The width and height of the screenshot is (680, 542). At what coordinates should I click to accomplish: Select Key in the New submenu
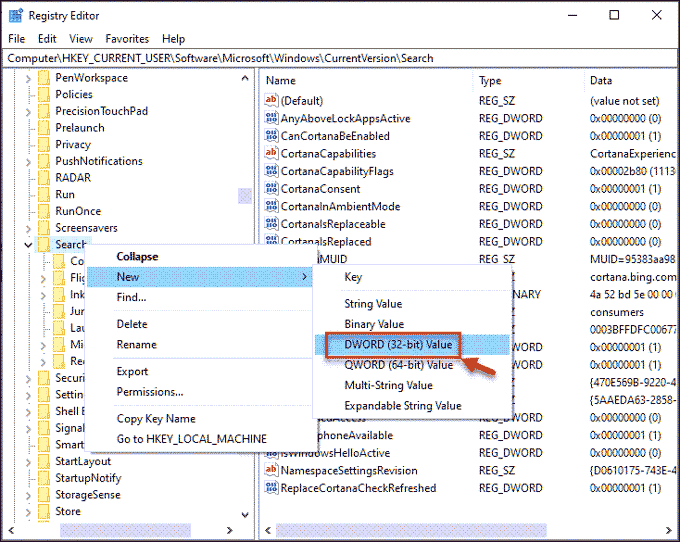pyautogui.click(x=412, y=277)
